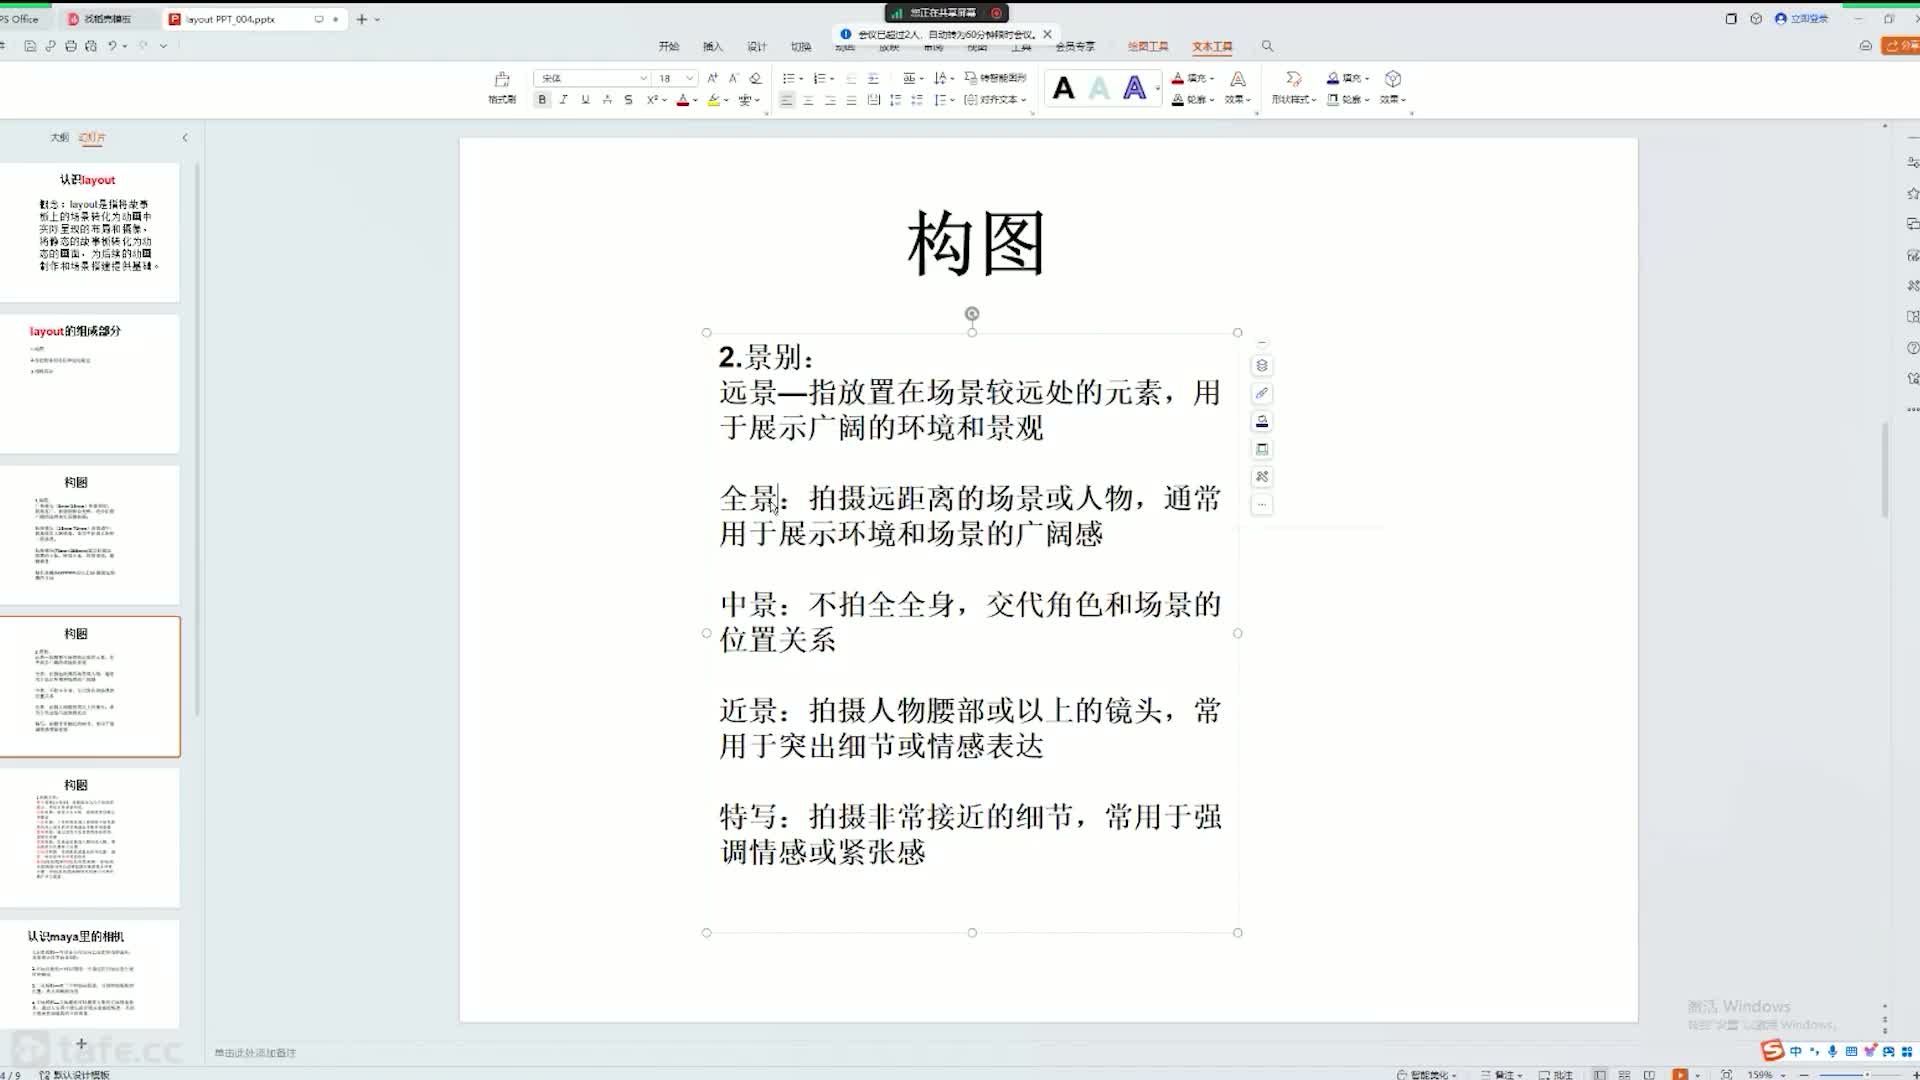Image resolution: width=1920 pixels, height=1080 pixels.
Task: Open line spacing dropdown
Action: click(x=944, y=100)
